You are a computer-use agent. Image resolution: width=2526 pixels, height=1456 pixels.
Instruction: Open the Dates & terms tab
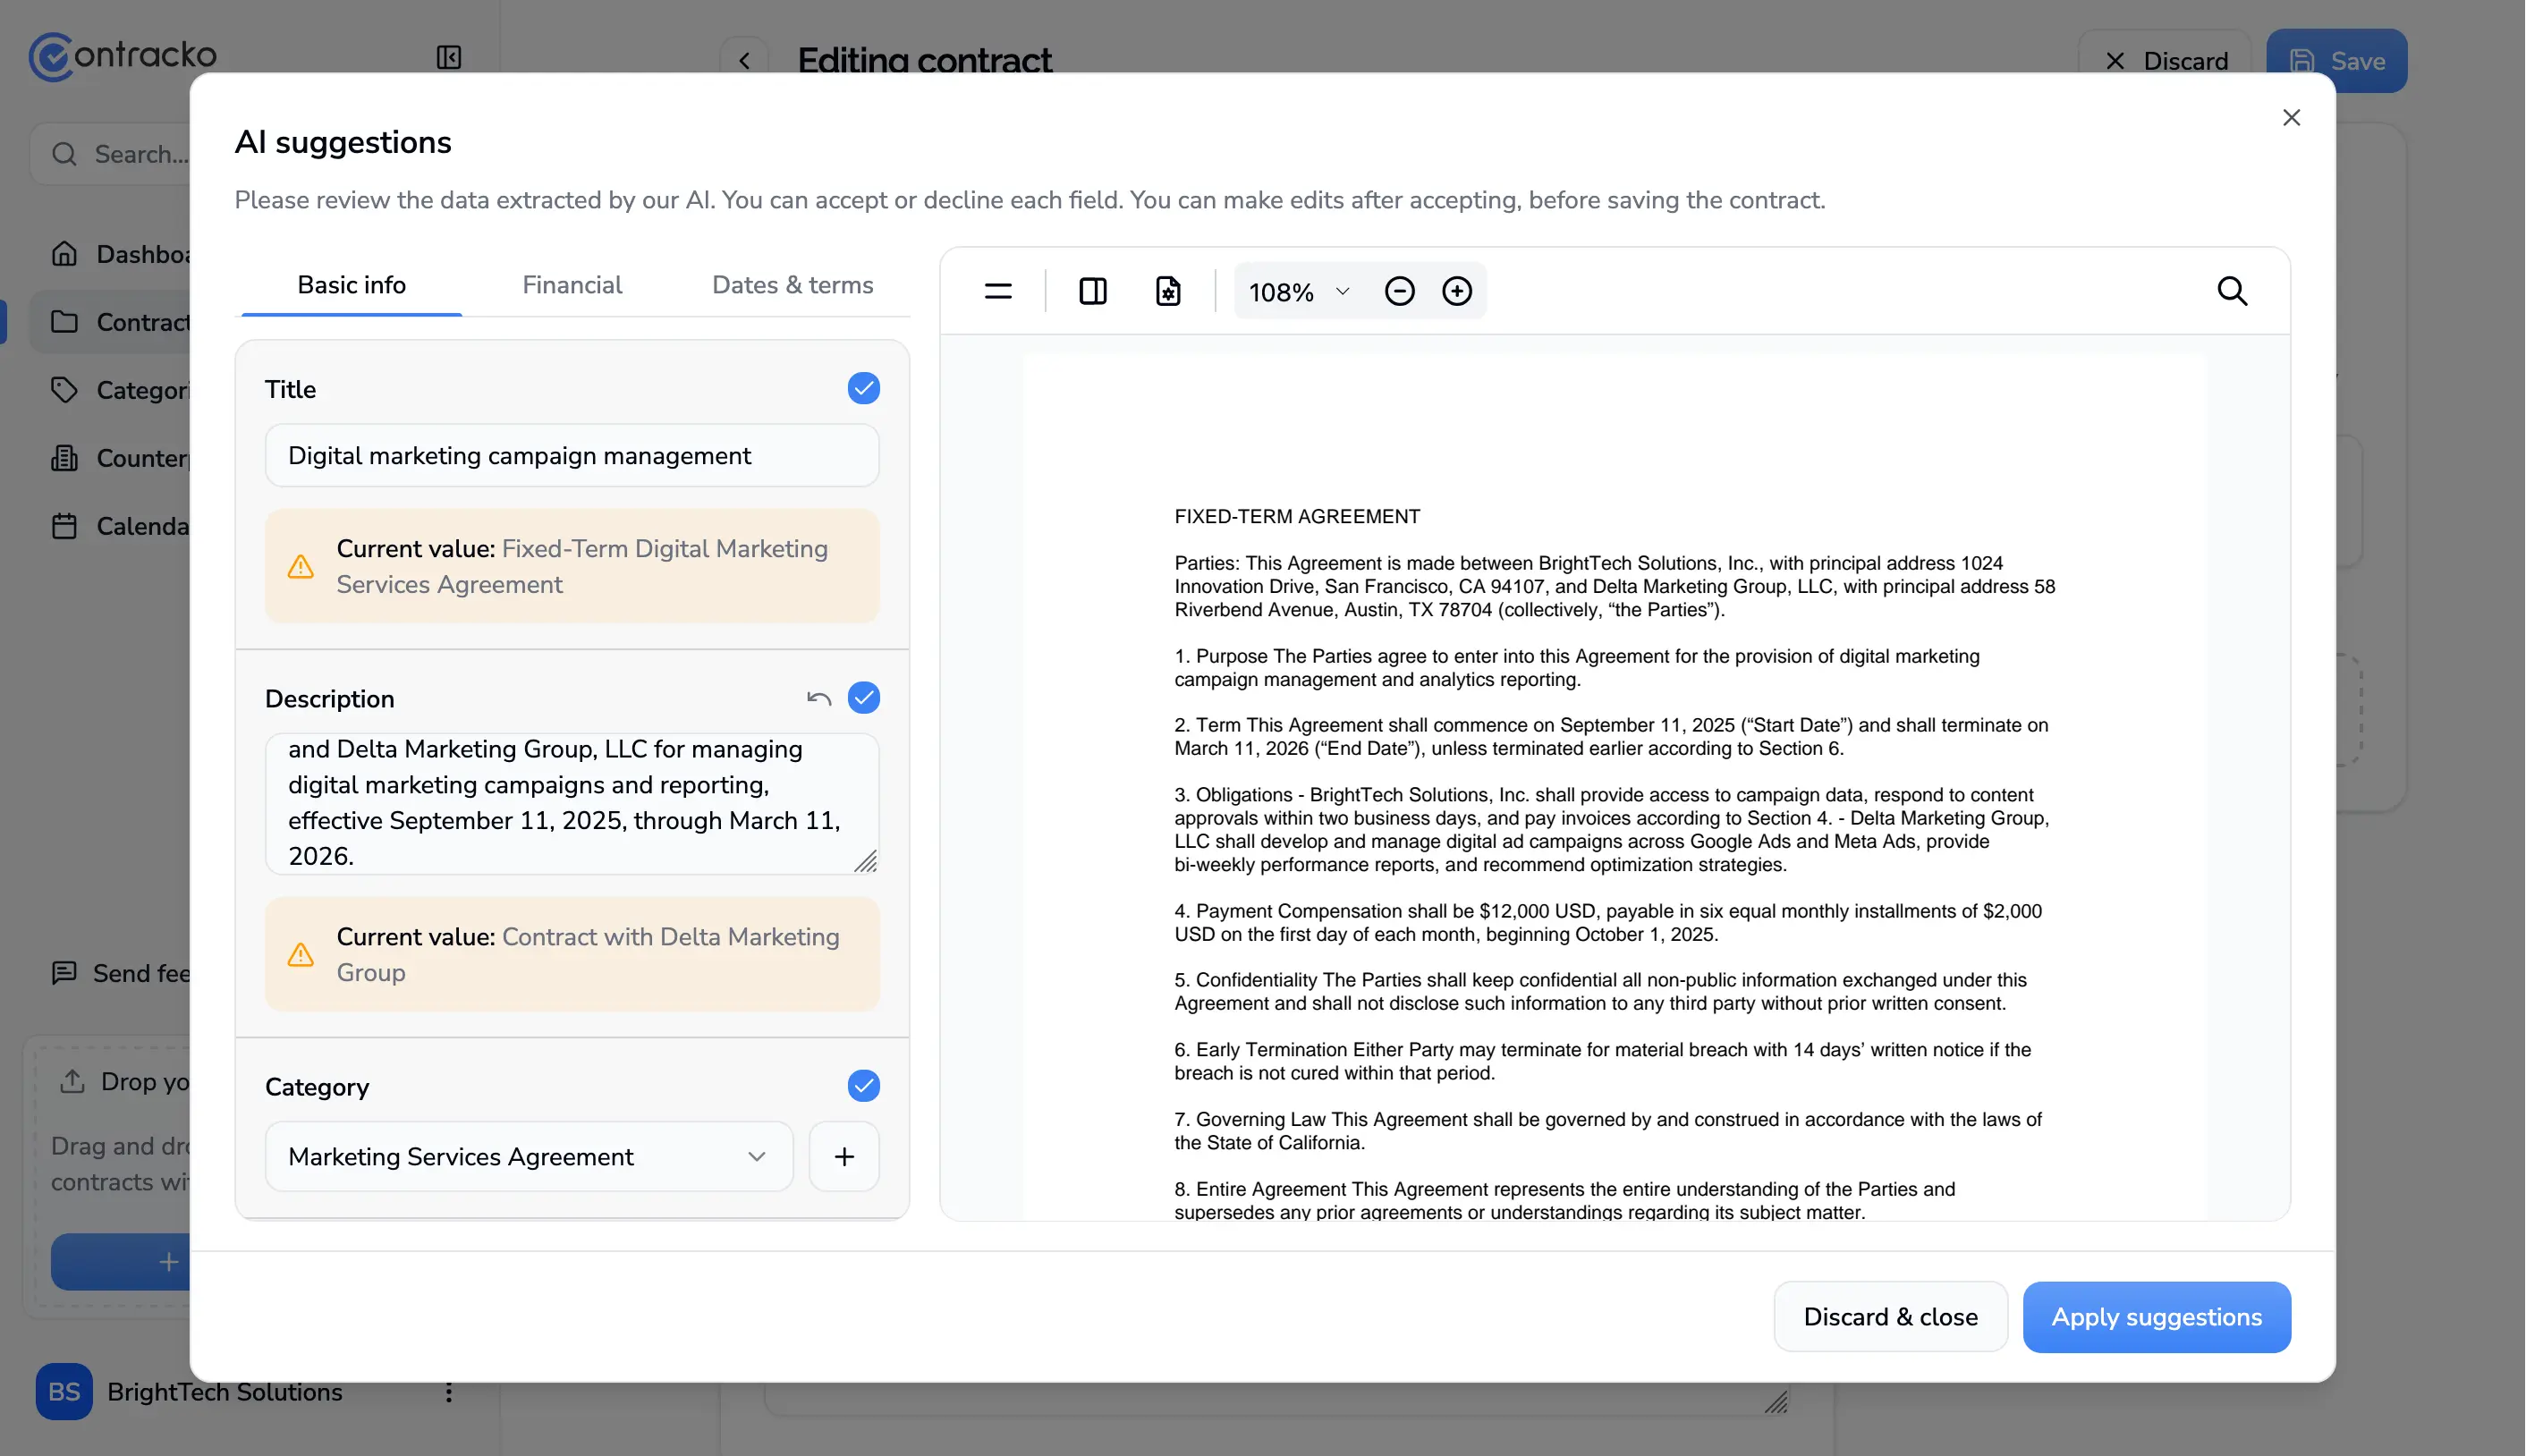pos(792,285)
